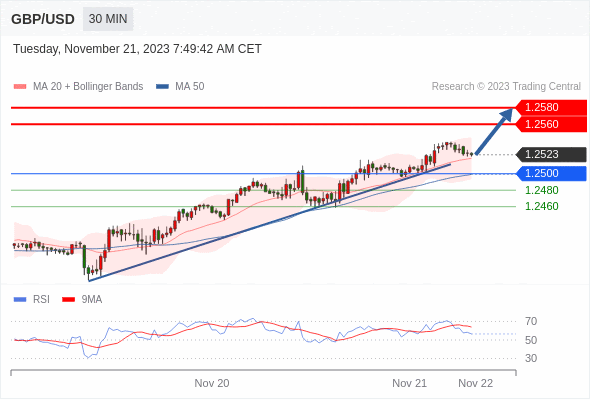Click the RSI 50 axis label

pyautogui.click(x=531, y=340)
